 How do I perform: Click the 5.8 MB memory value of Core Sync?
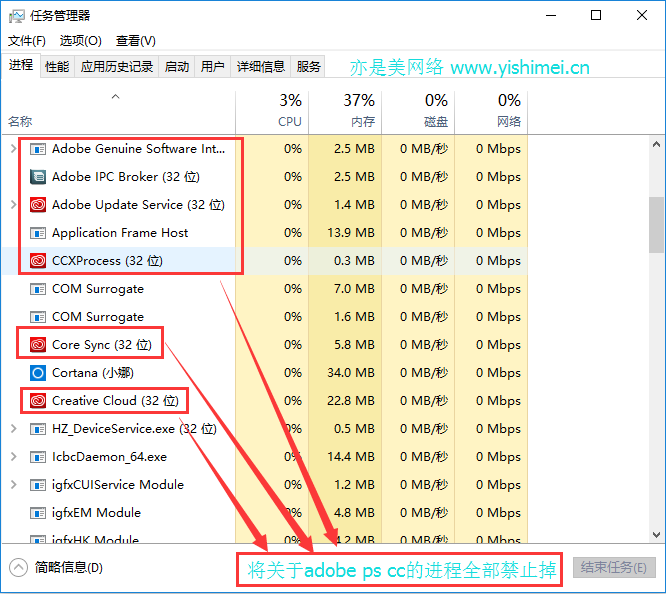point(354,345)
